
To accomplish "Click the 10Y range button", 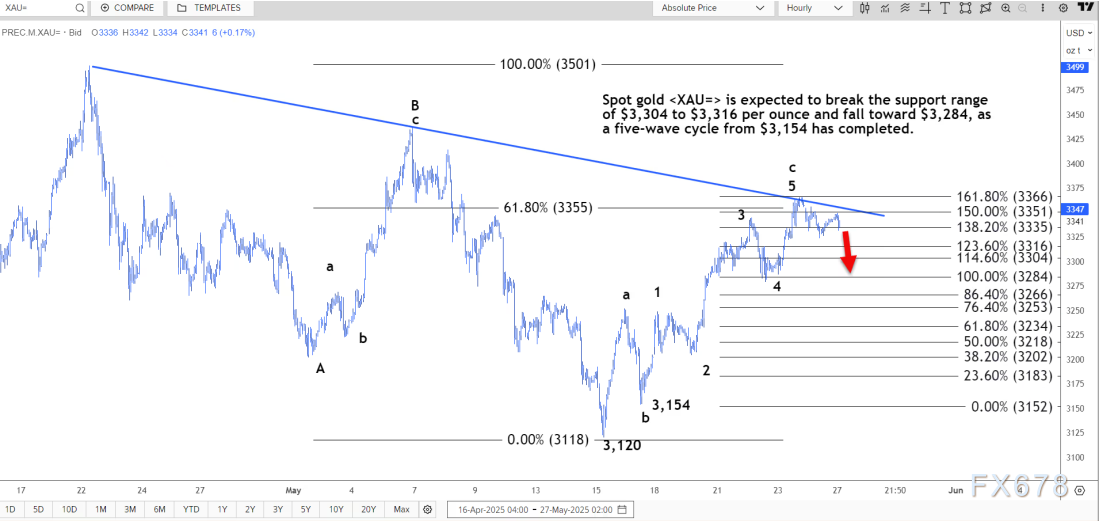I will [335, 509].
